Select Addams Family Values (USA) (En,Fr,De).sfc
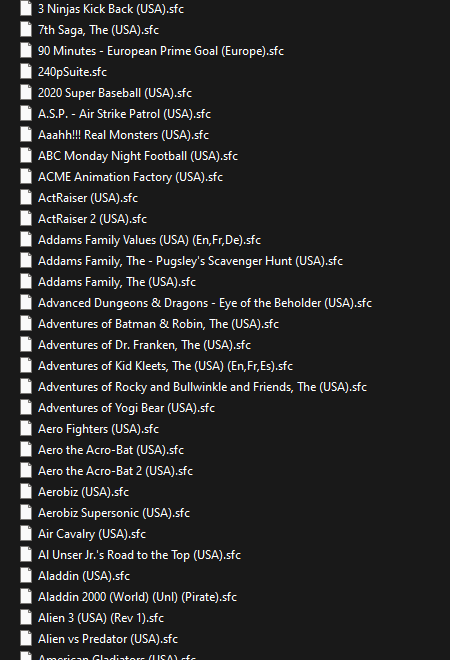450x660 pixels. pyautogui.click(x=149, y=240)
